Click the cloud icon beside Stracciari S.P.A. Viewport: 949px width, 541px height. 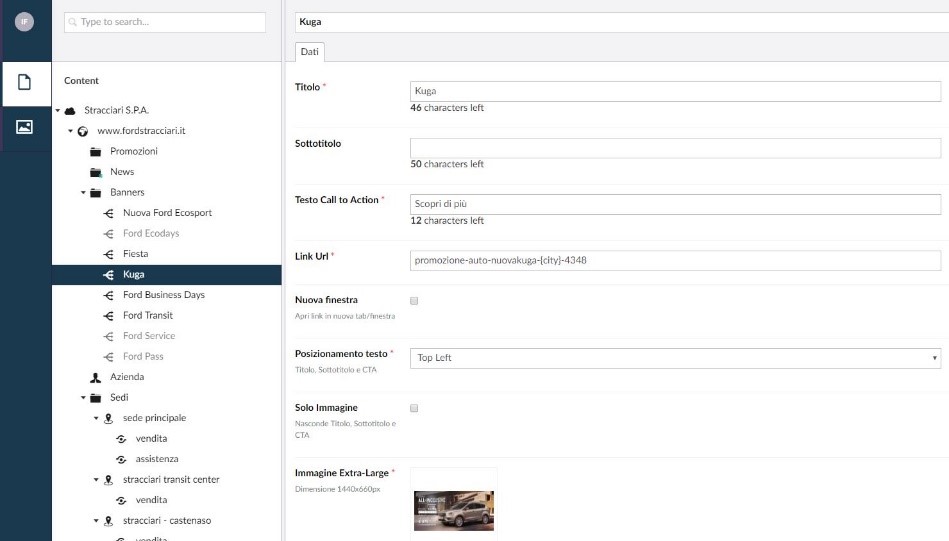click(70, 110)
